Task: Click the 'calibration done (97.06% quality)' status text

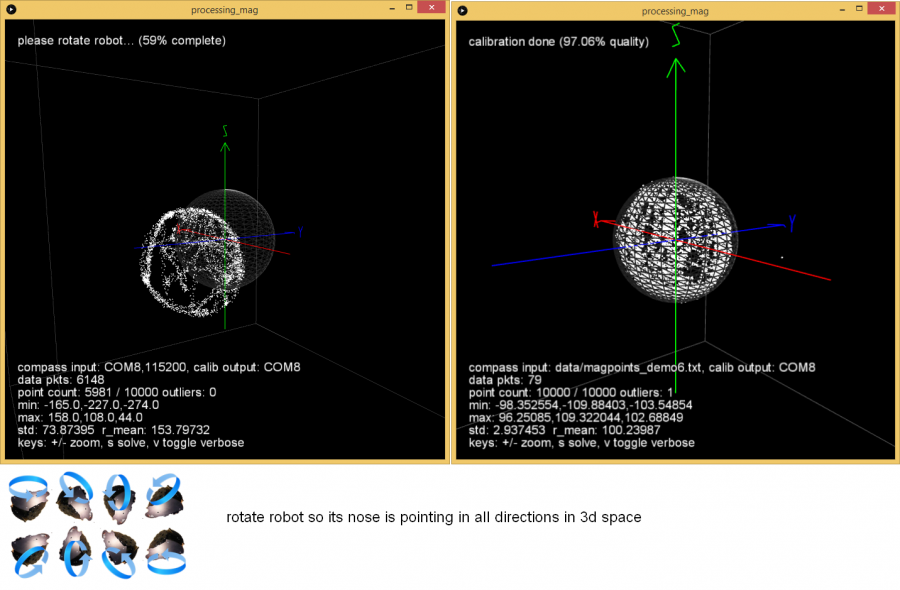Action: tap(558, 42)
